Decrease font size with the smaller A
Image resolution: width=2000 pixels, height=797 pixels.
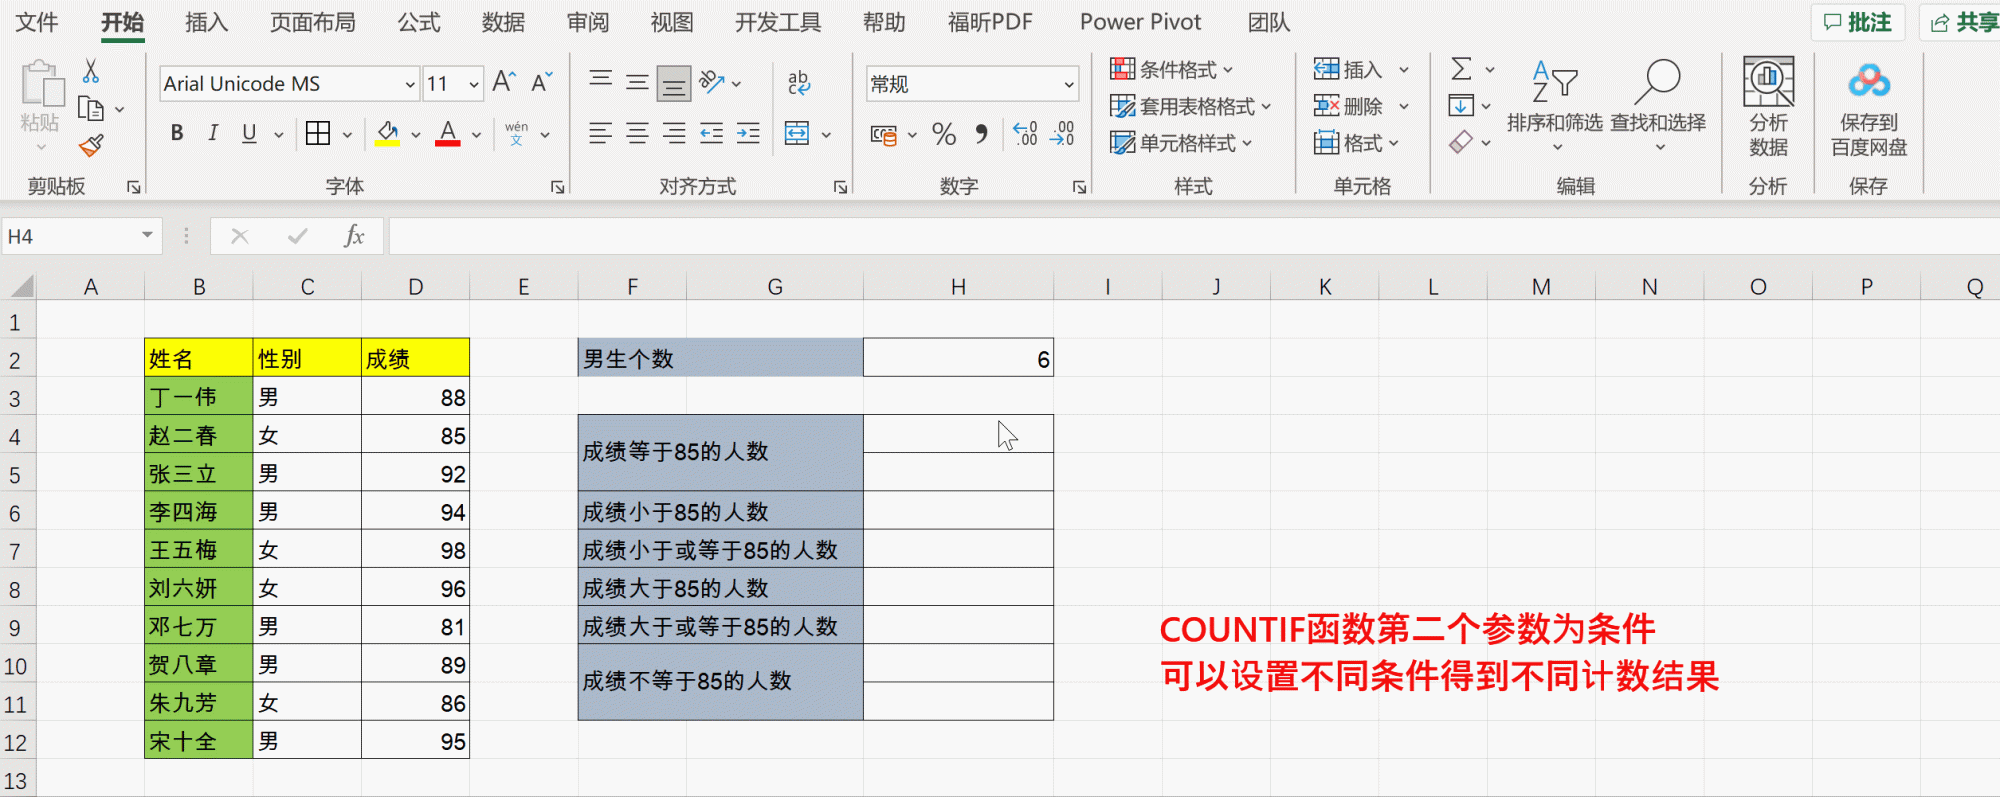542,82
